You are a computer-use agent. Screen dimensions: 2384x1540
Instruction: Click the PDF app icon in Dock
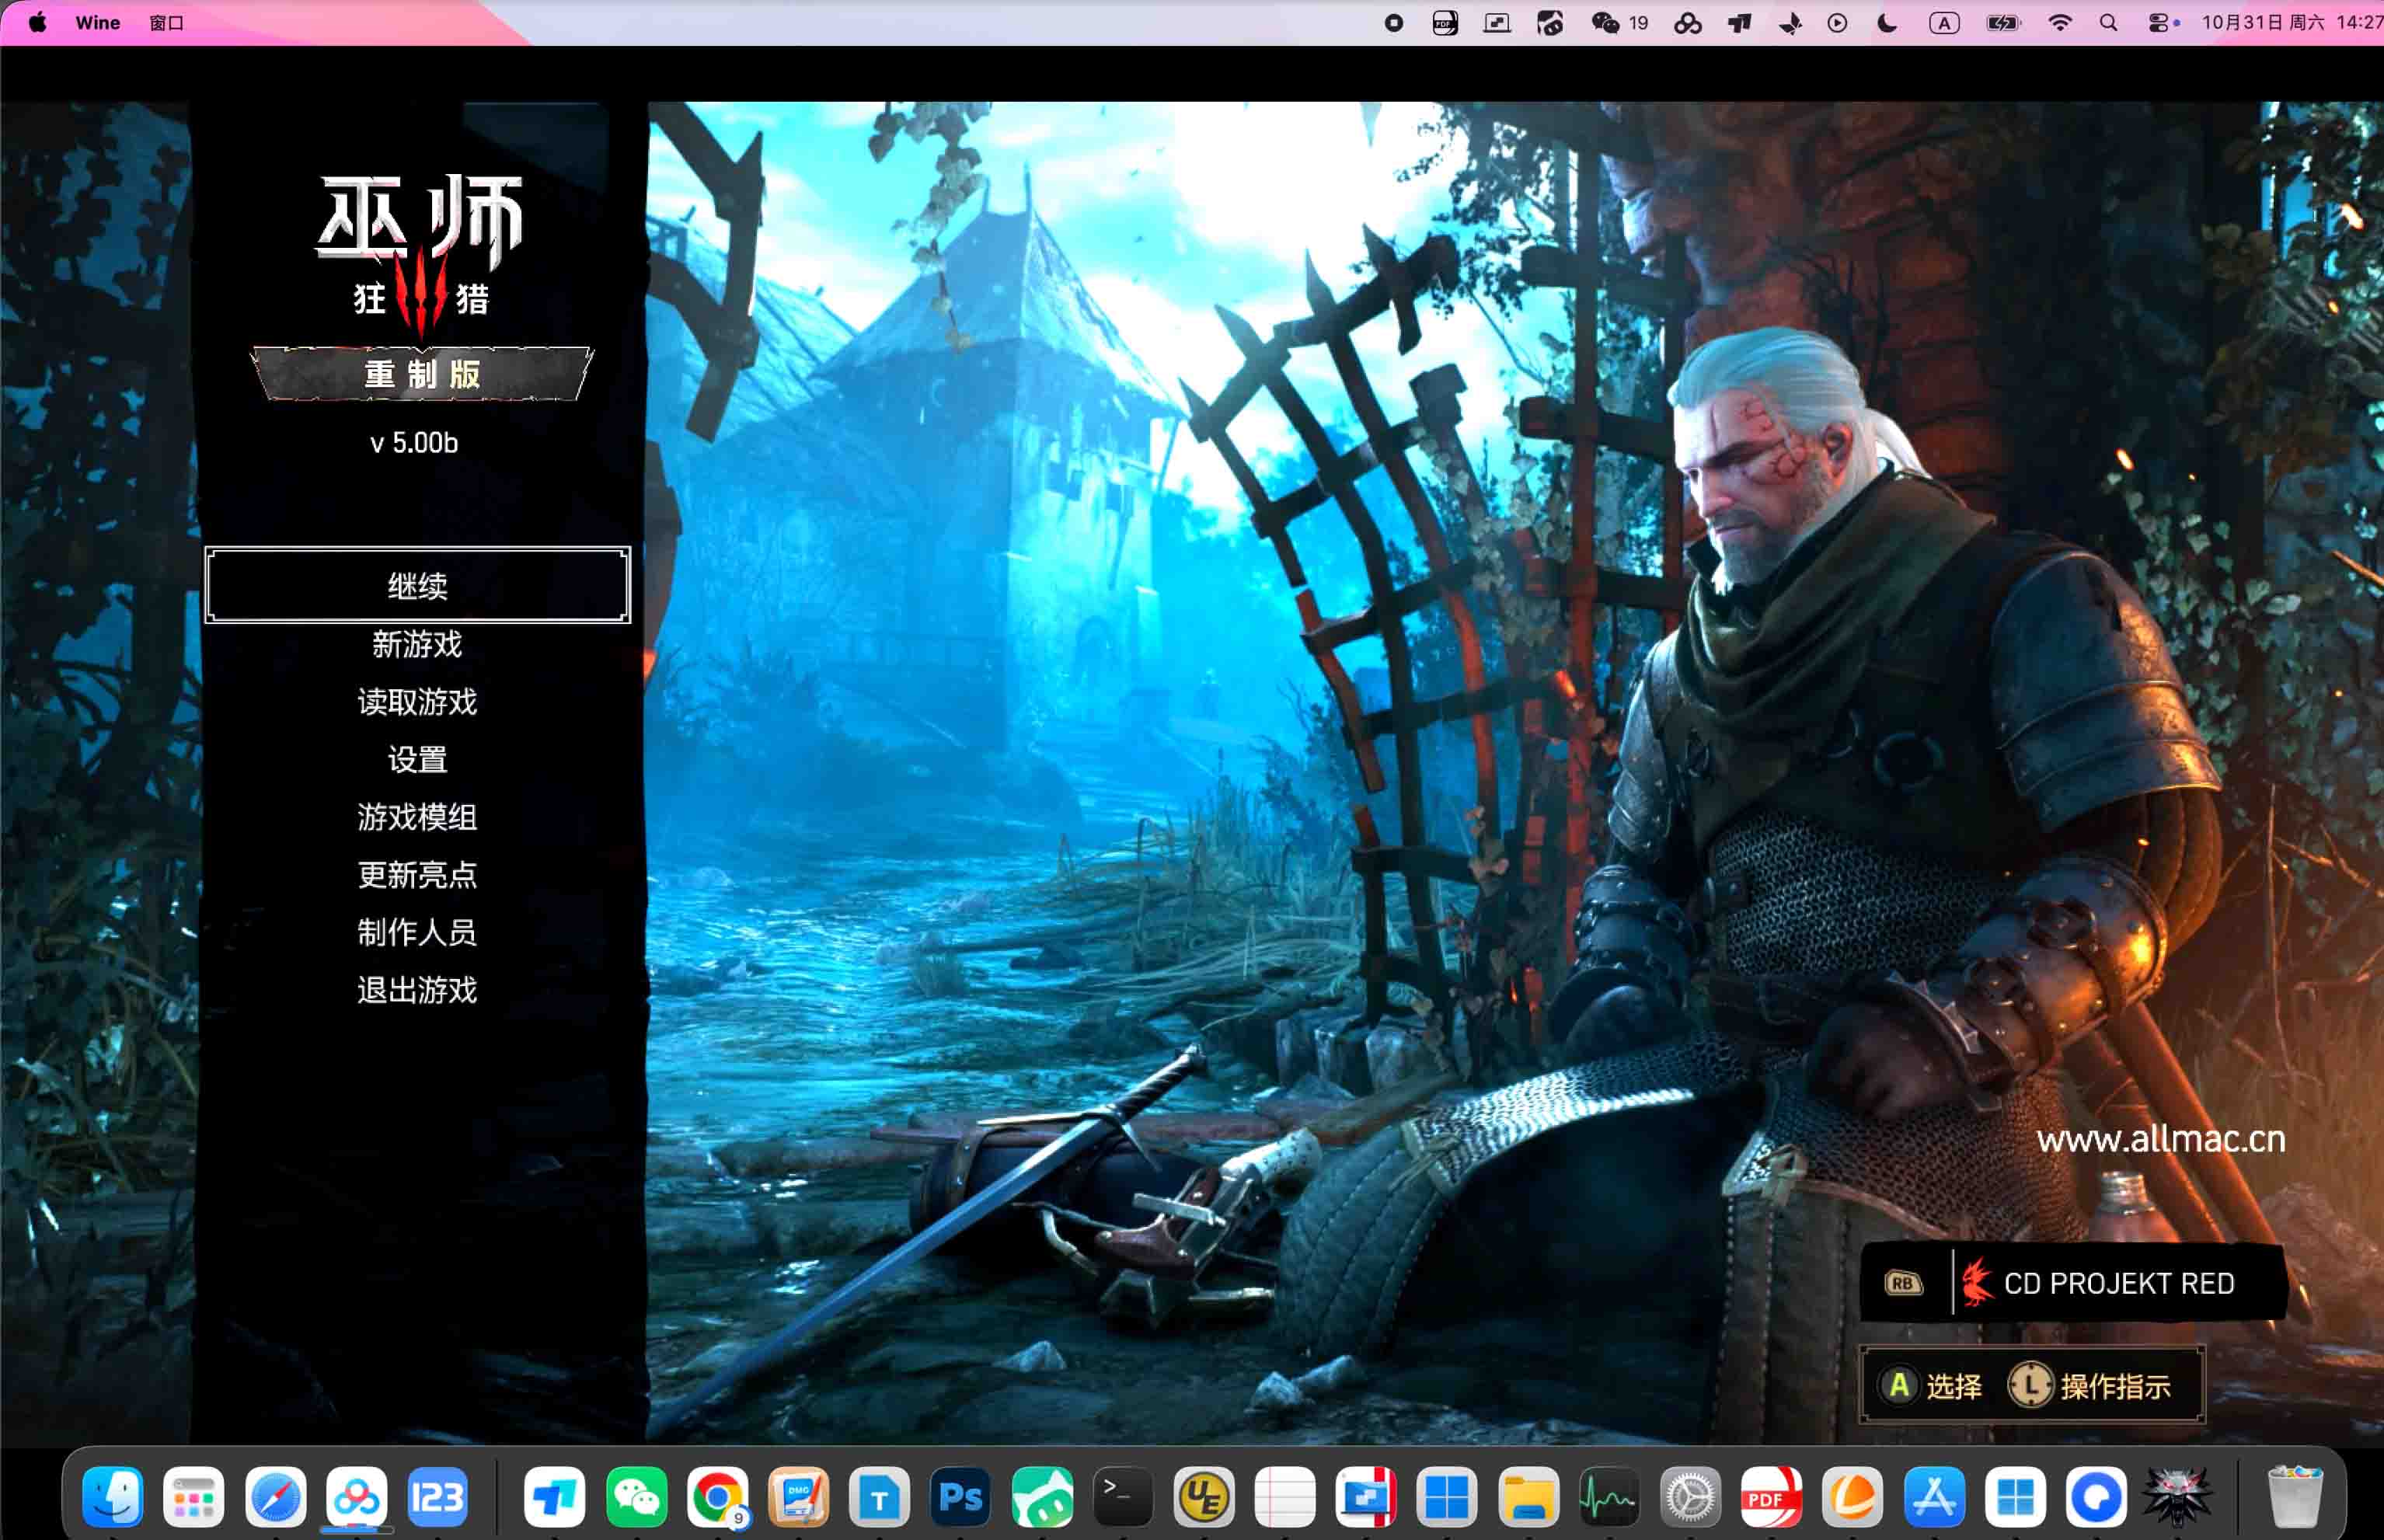pyautogui.click(x=1771, y=1497)
